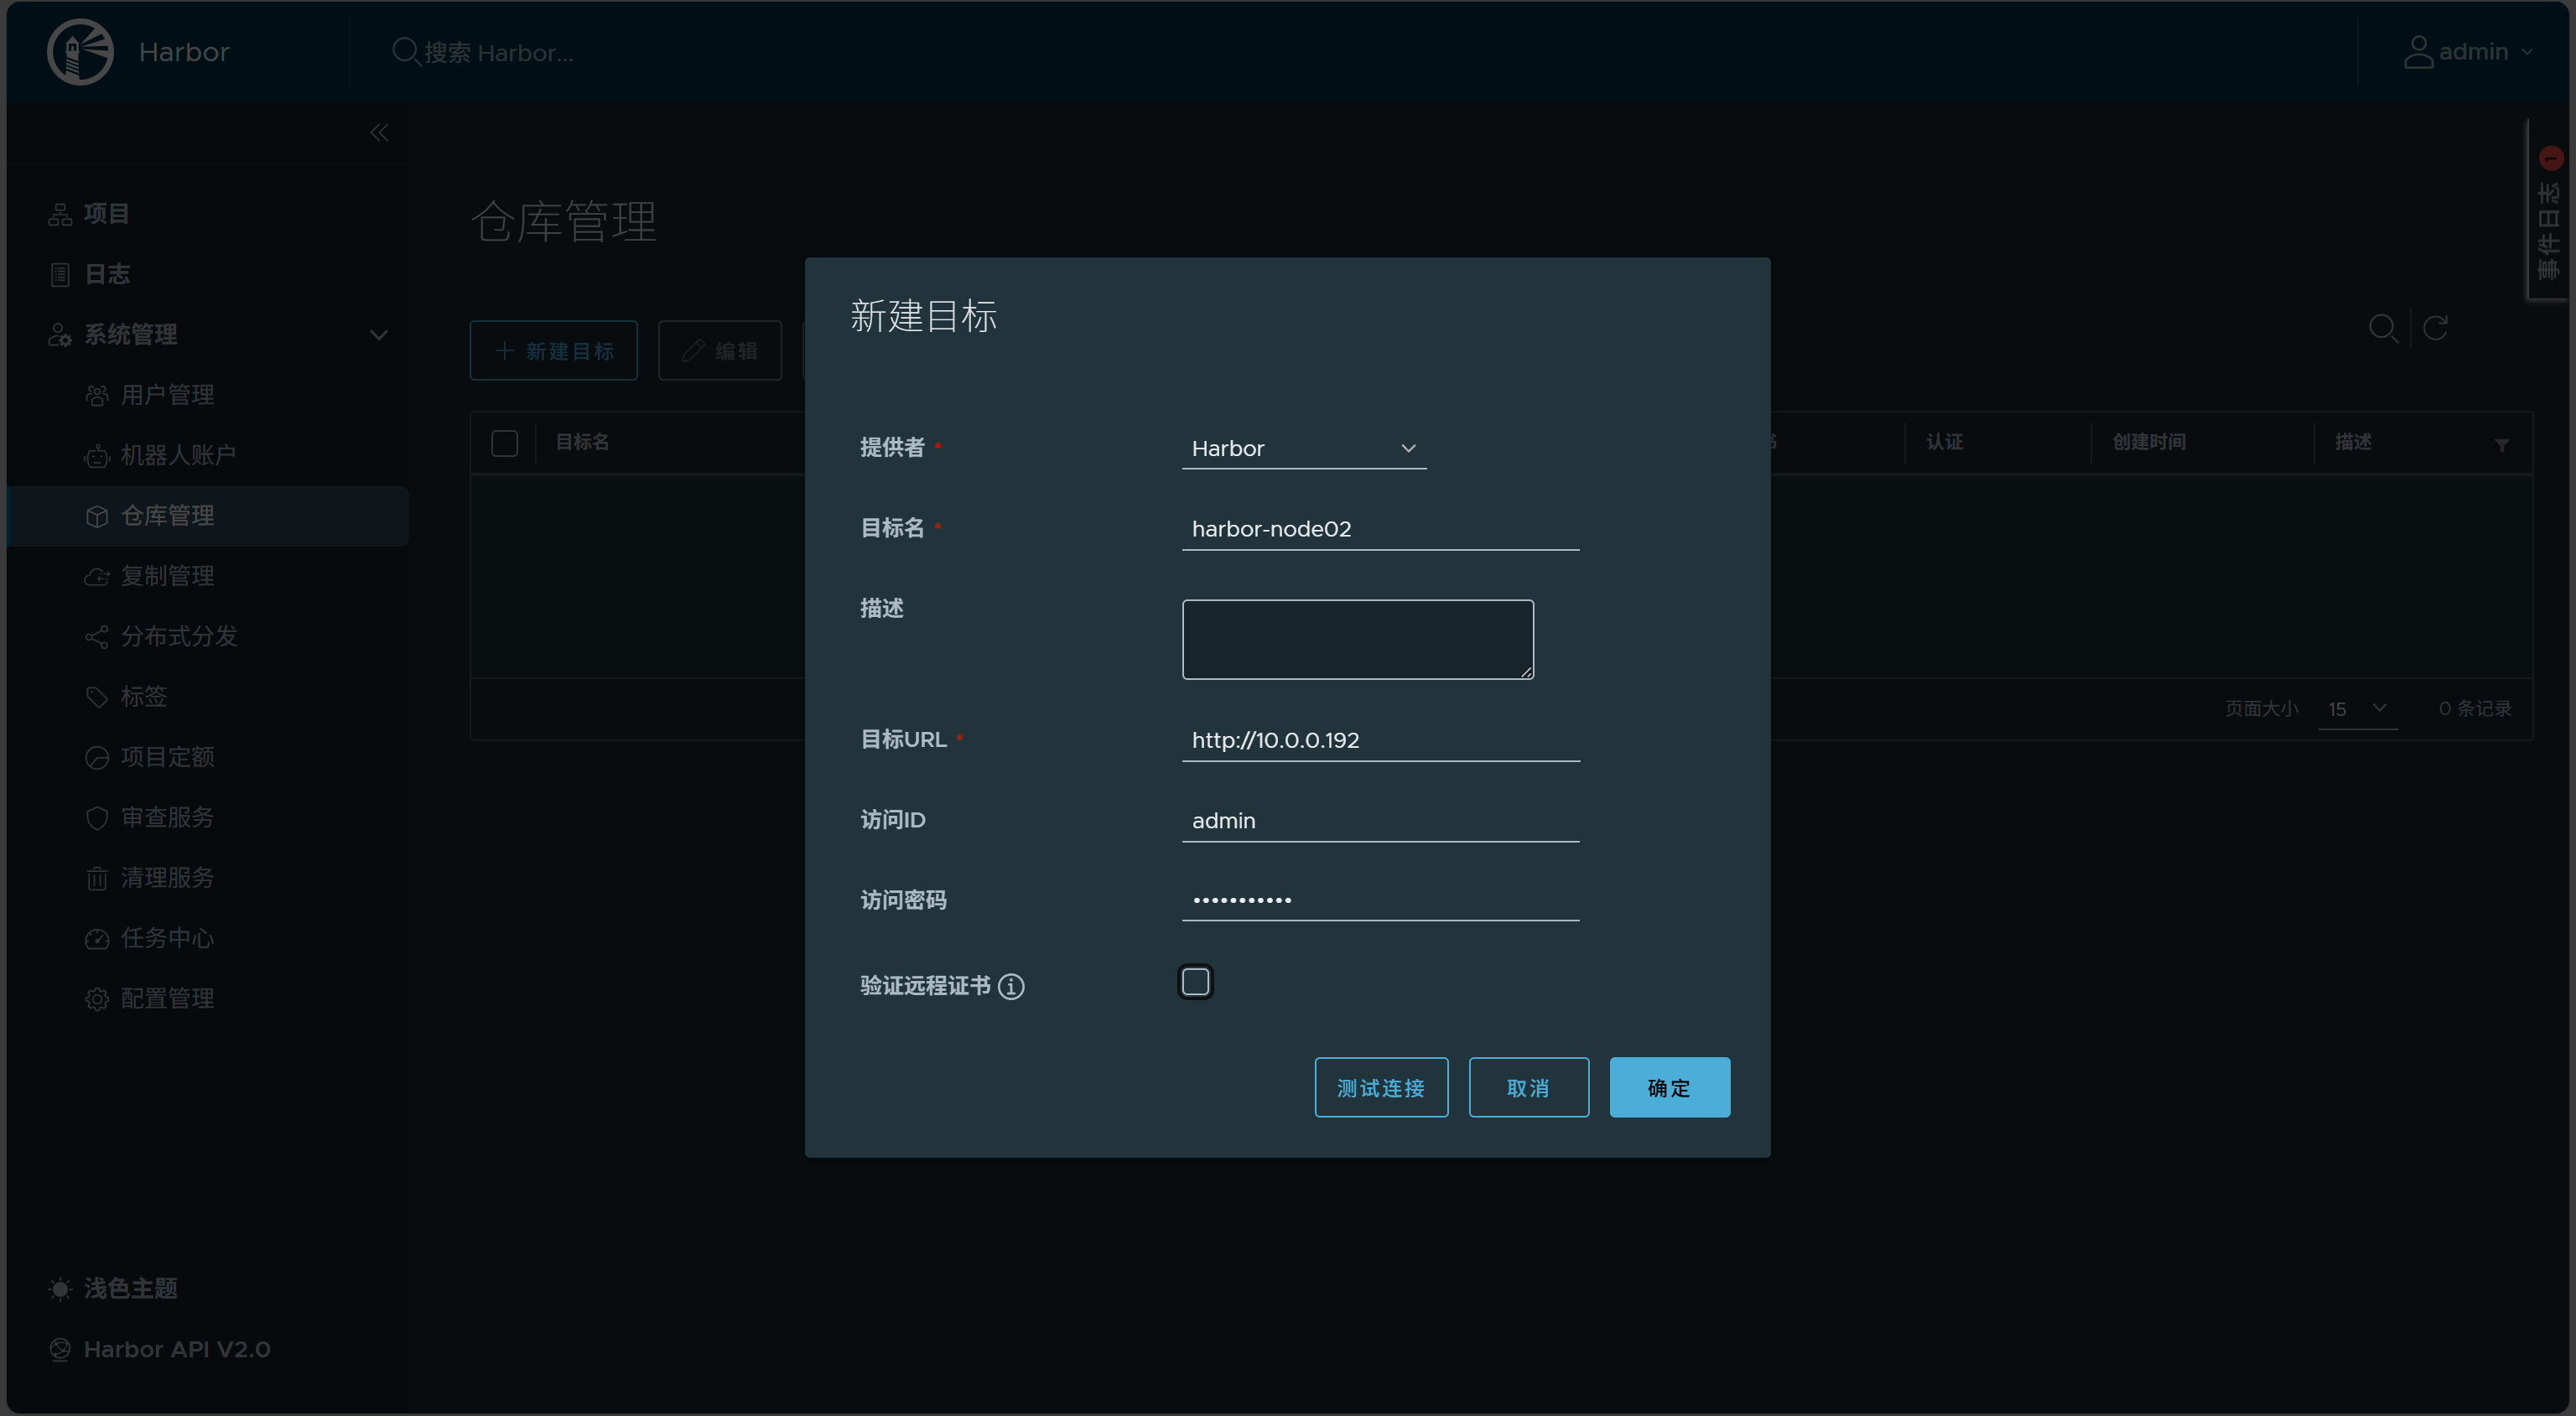
Task: Collapse the 系统管理 menu section
Action: click(378, 335)
